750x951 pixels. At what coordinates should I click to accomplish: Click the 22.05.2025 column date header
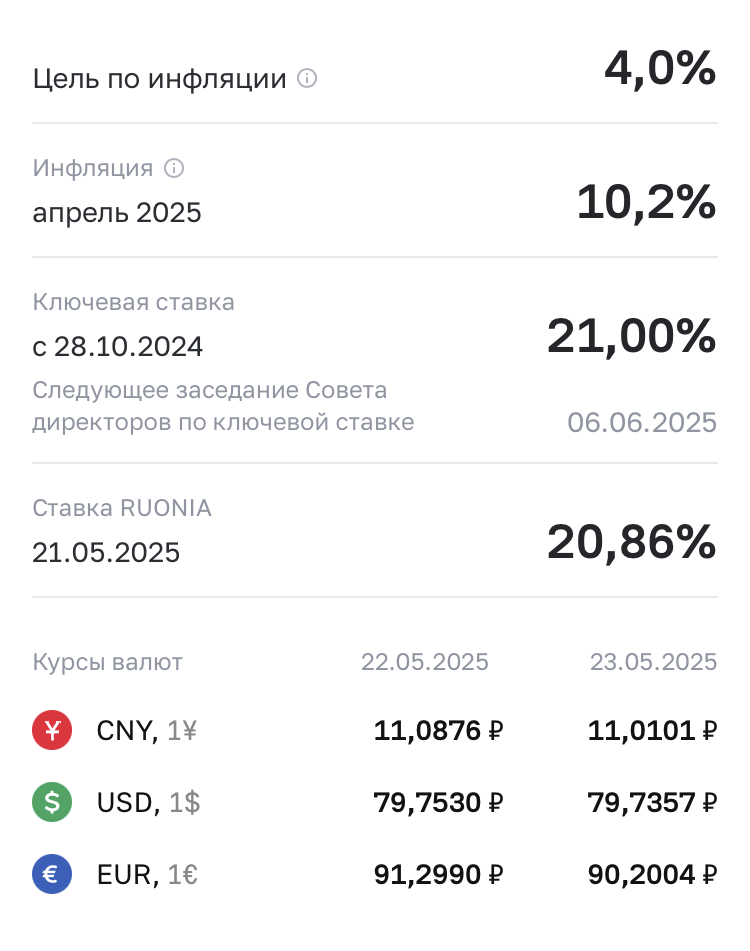click(425, 662)
